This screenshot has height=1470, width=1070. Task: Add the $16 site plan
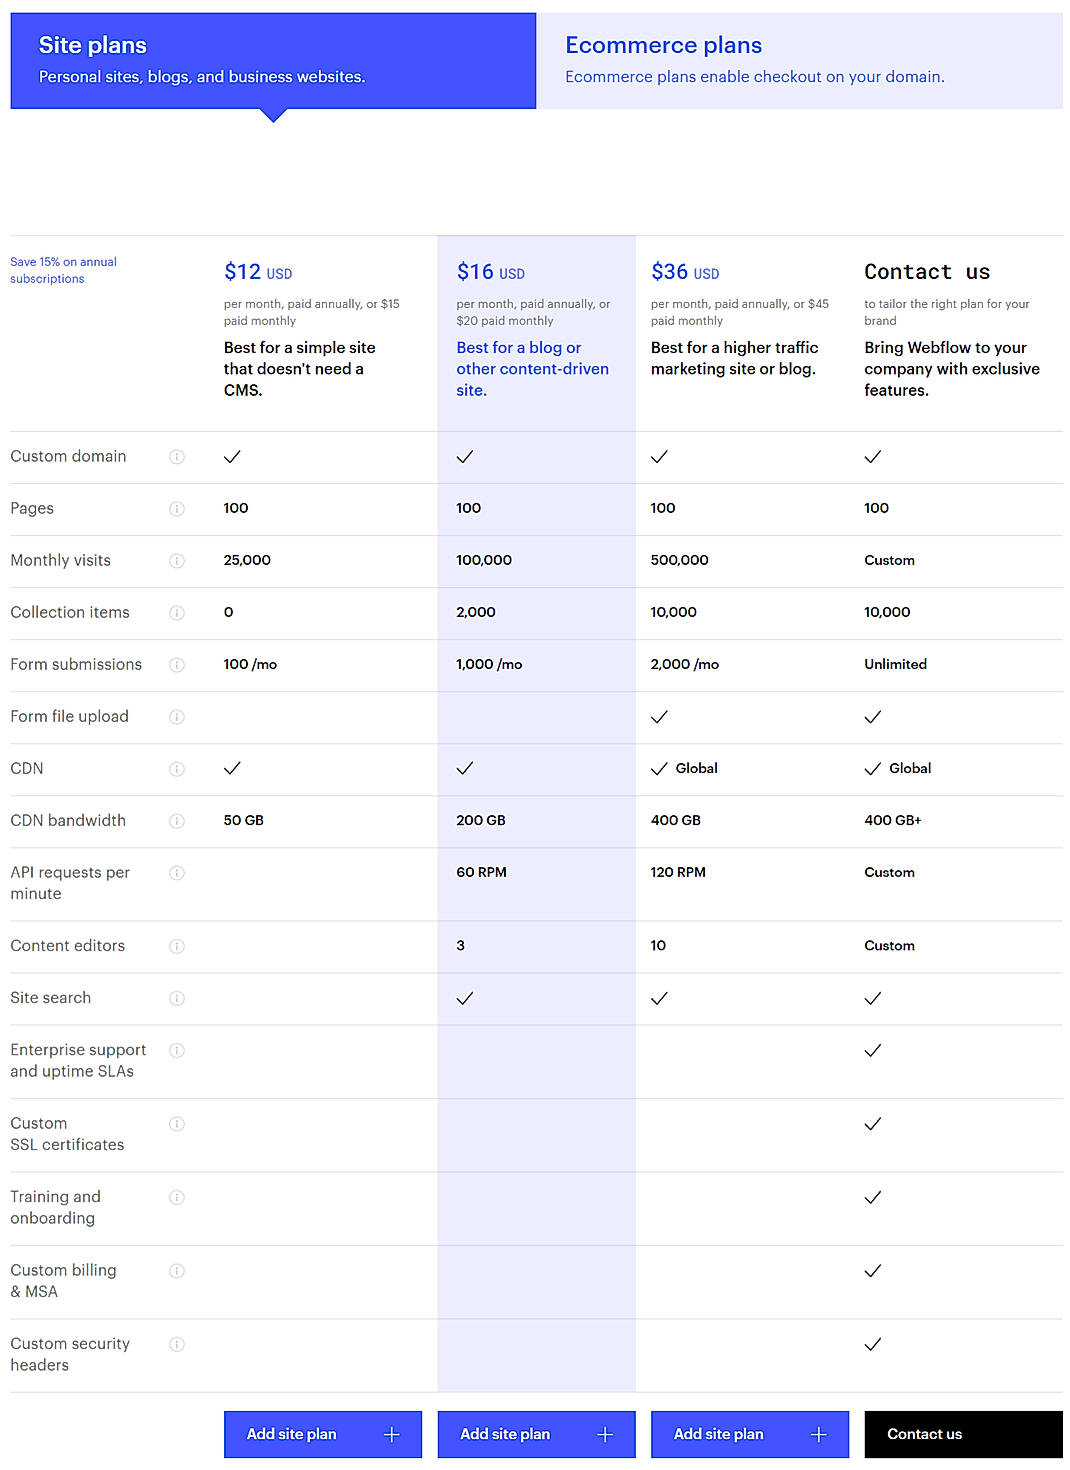[536, 1434]
